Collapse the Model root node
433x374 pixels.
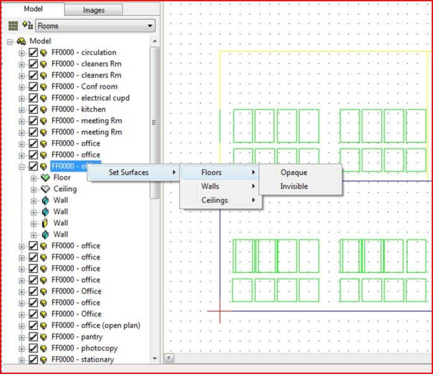coord(10,42)
